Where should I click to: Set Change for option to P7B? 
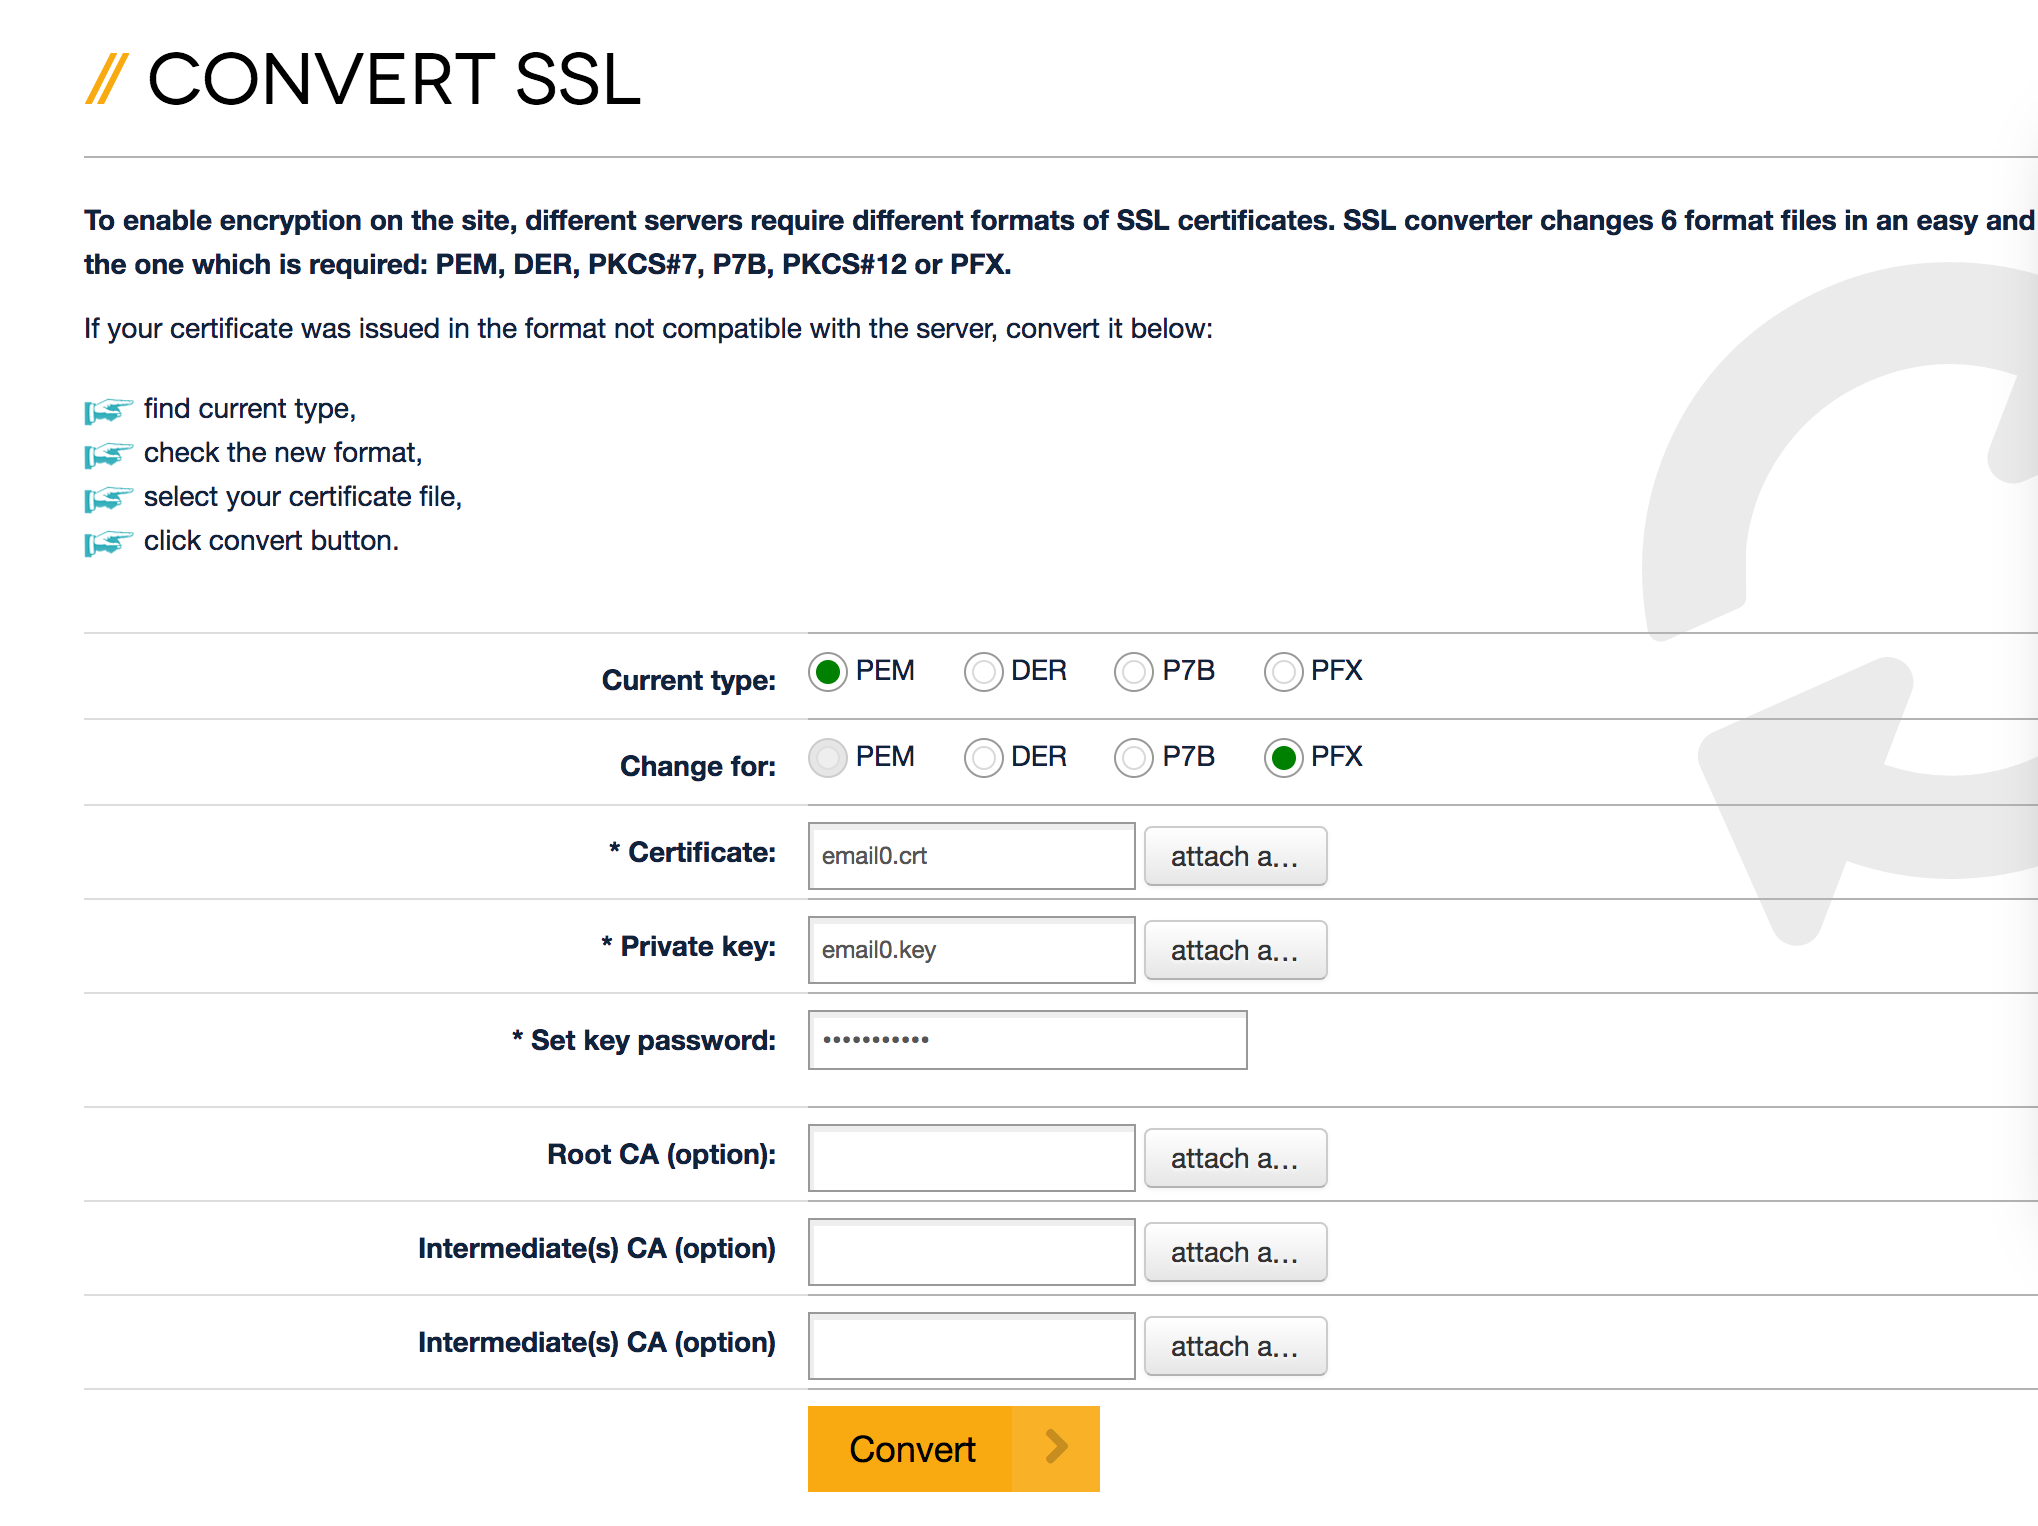[x=1133, y=758]
